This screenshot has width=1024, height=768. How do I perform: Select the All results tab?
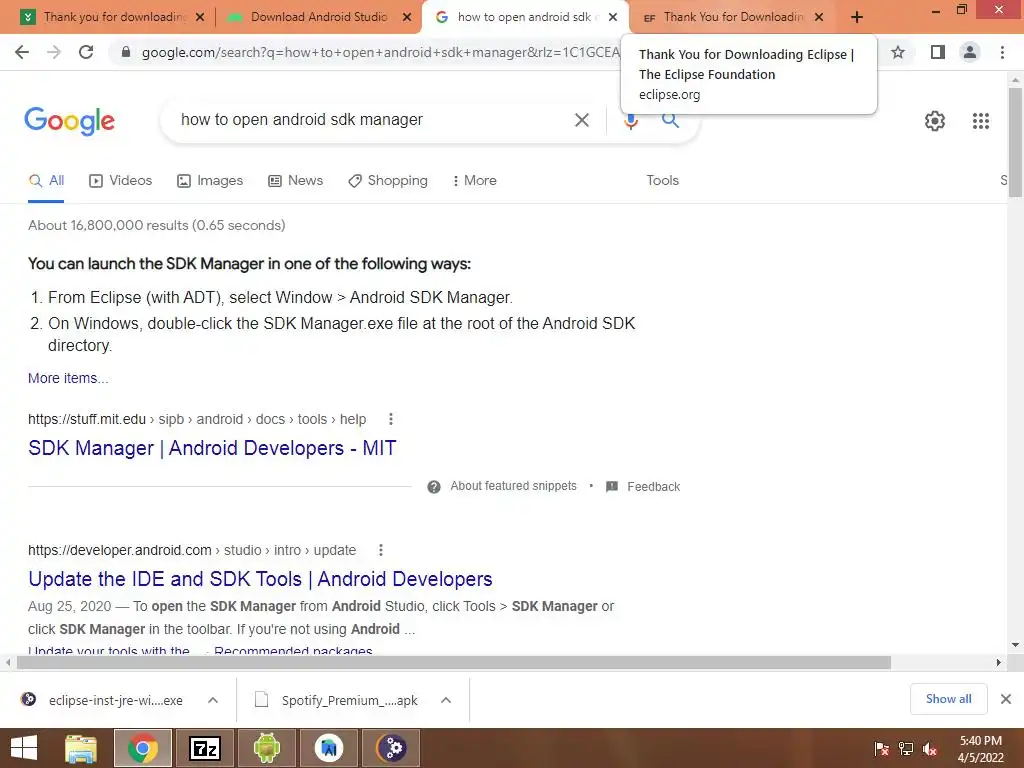46,181
